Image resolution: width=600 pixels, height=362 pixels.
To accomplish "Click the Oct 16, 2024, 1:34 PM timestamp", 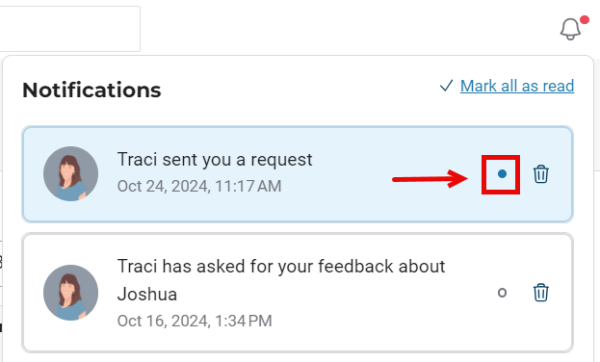I will click(x=195, y=321).
